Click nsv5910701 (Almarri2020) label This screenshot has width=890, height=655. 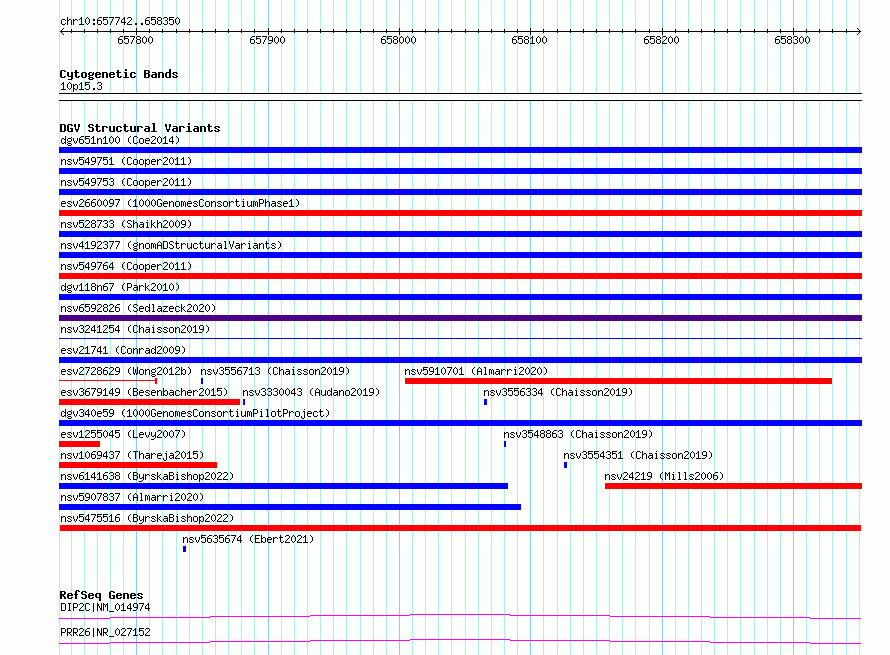pyautogui.click(x=476, y=371)
